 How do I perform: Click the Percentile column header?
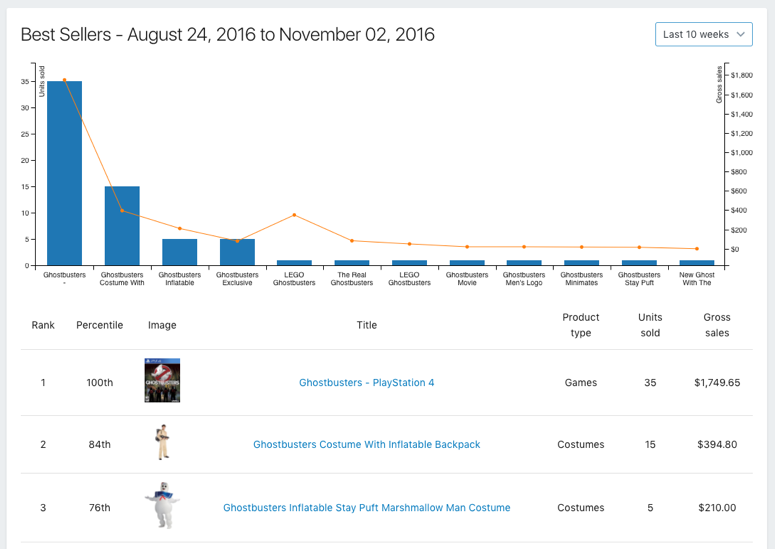100,325
